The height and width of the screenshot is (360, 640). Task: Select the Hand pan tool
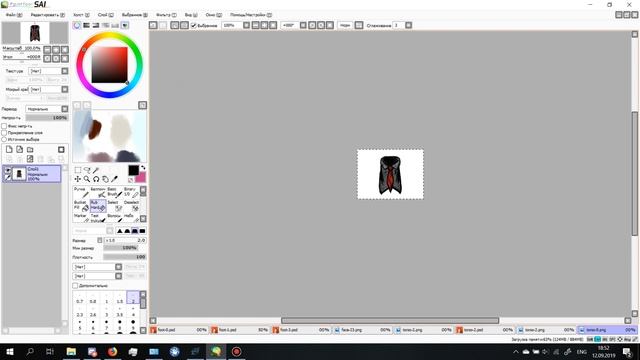[x=105, y=179]
